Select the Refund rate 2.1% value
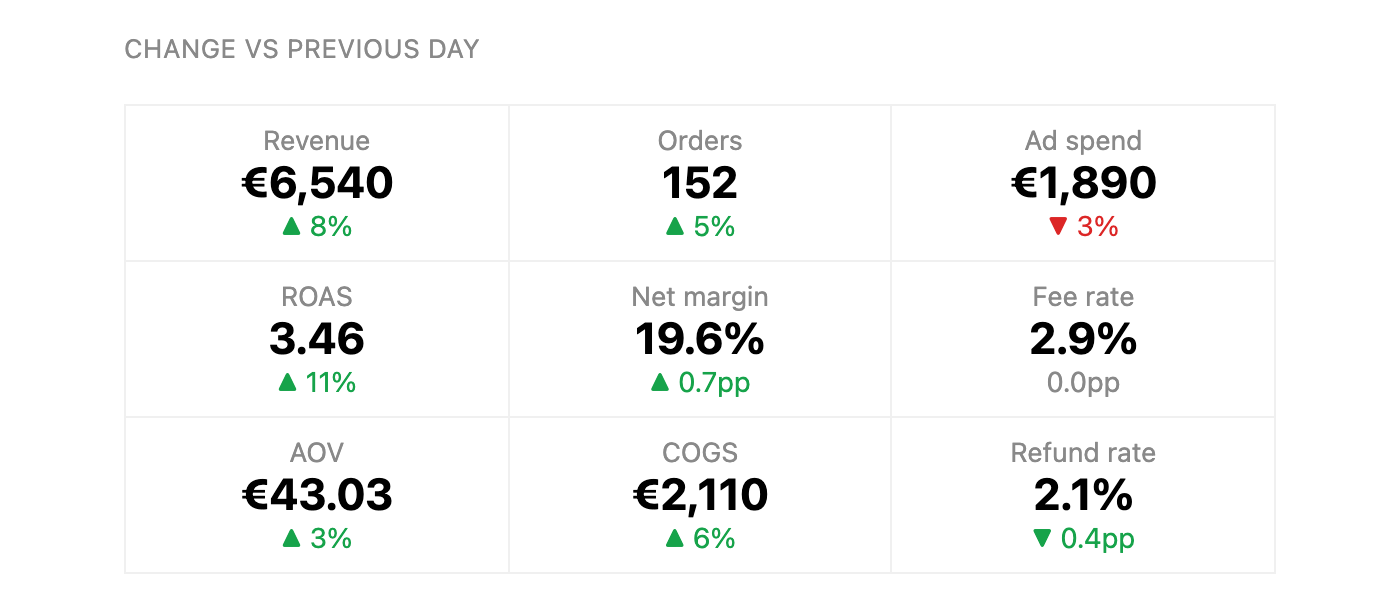 pos(1083,495)
